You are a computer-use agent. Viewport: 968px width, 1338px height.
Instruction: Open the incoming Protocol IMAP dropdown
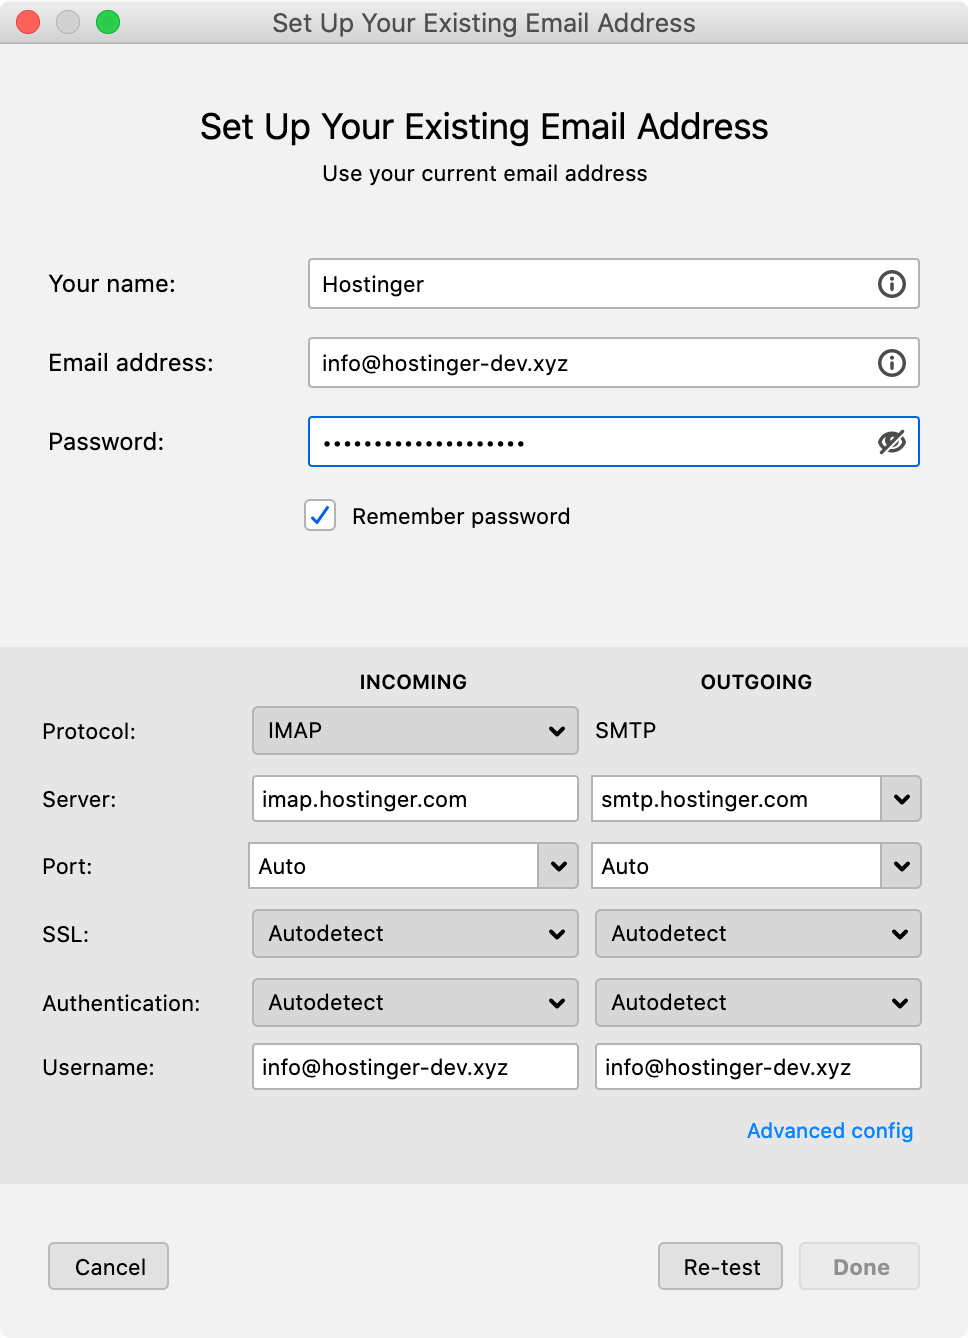coord(415,731)
